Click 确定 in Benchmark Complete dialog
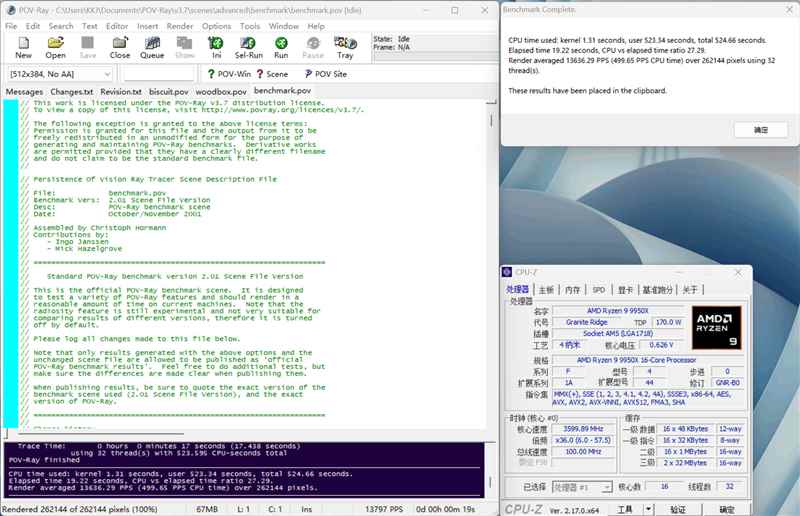 click(x=761, y=130)
